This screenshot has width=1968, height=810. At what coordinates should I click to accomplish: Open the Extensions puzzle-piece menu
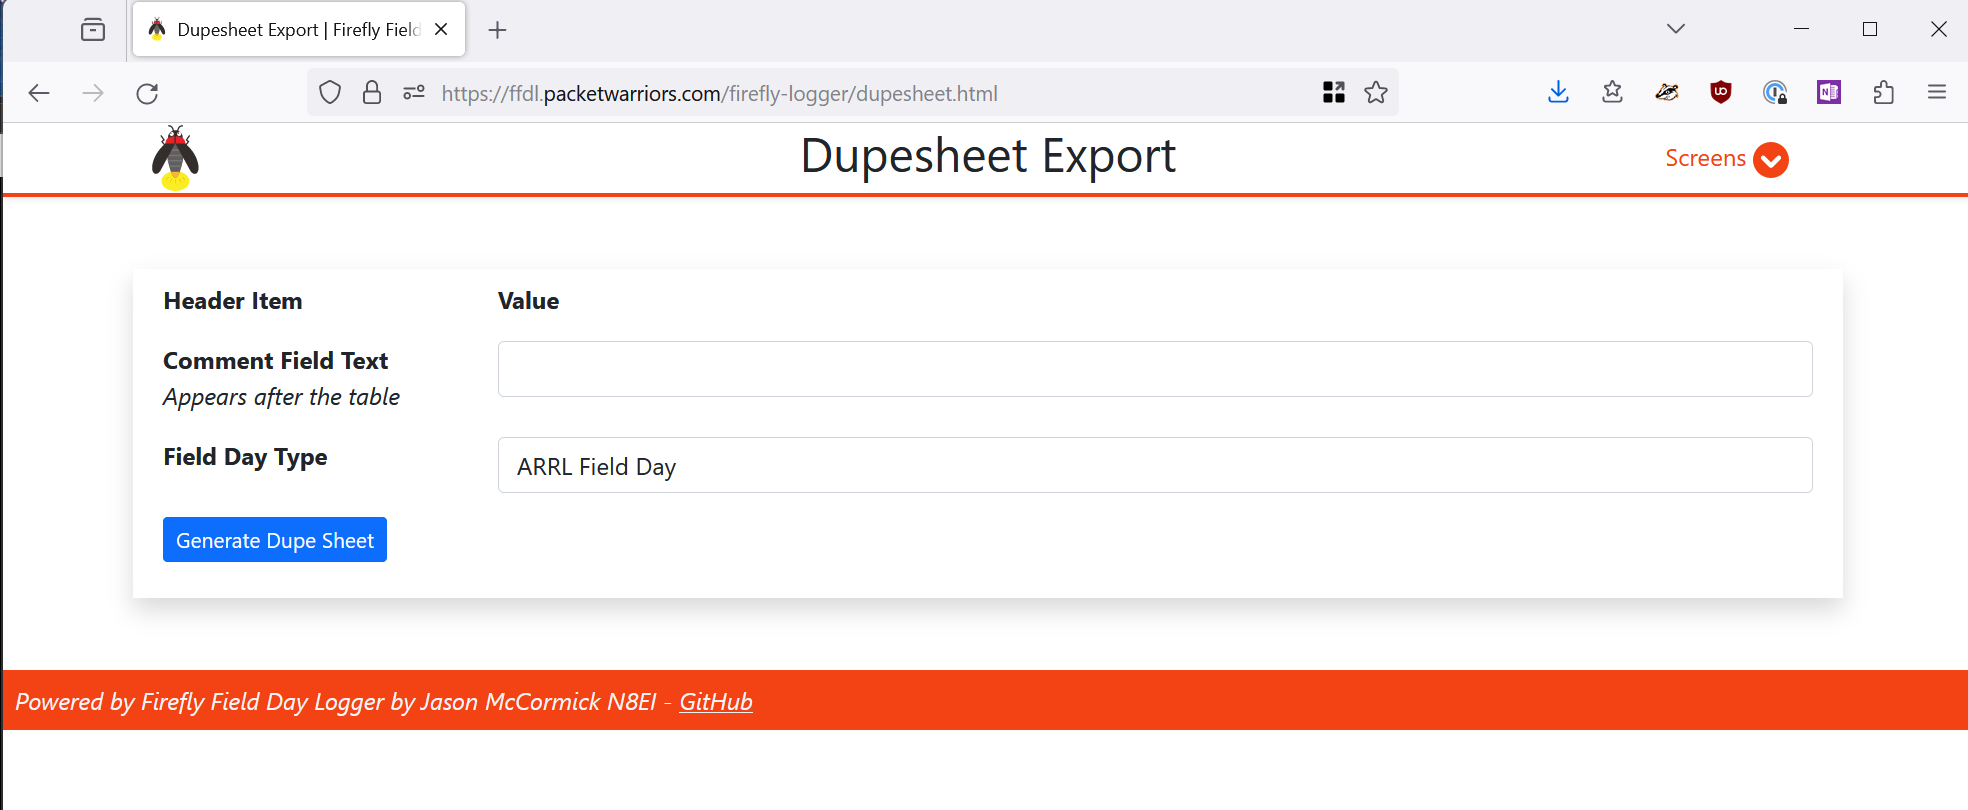coord(1883,93)
